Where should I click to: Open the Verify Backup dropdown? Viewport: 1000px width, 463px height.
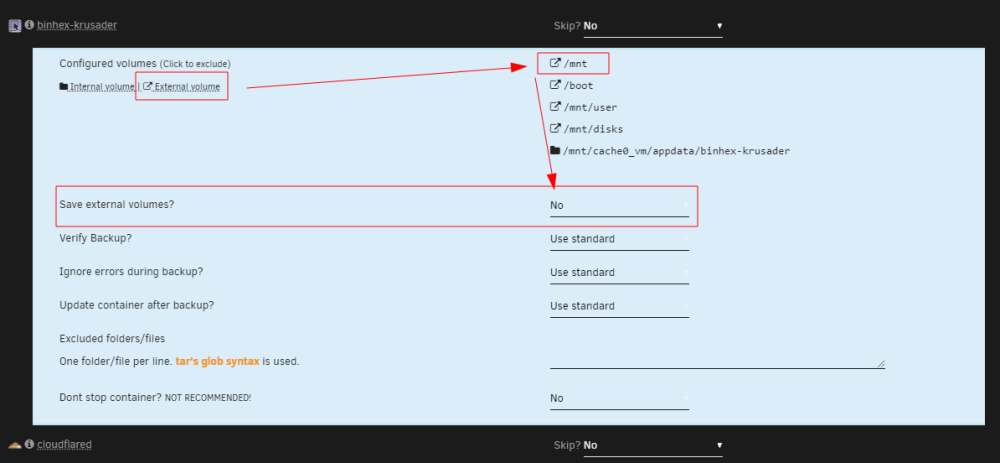pyautogui.click(x=619, y=239)
